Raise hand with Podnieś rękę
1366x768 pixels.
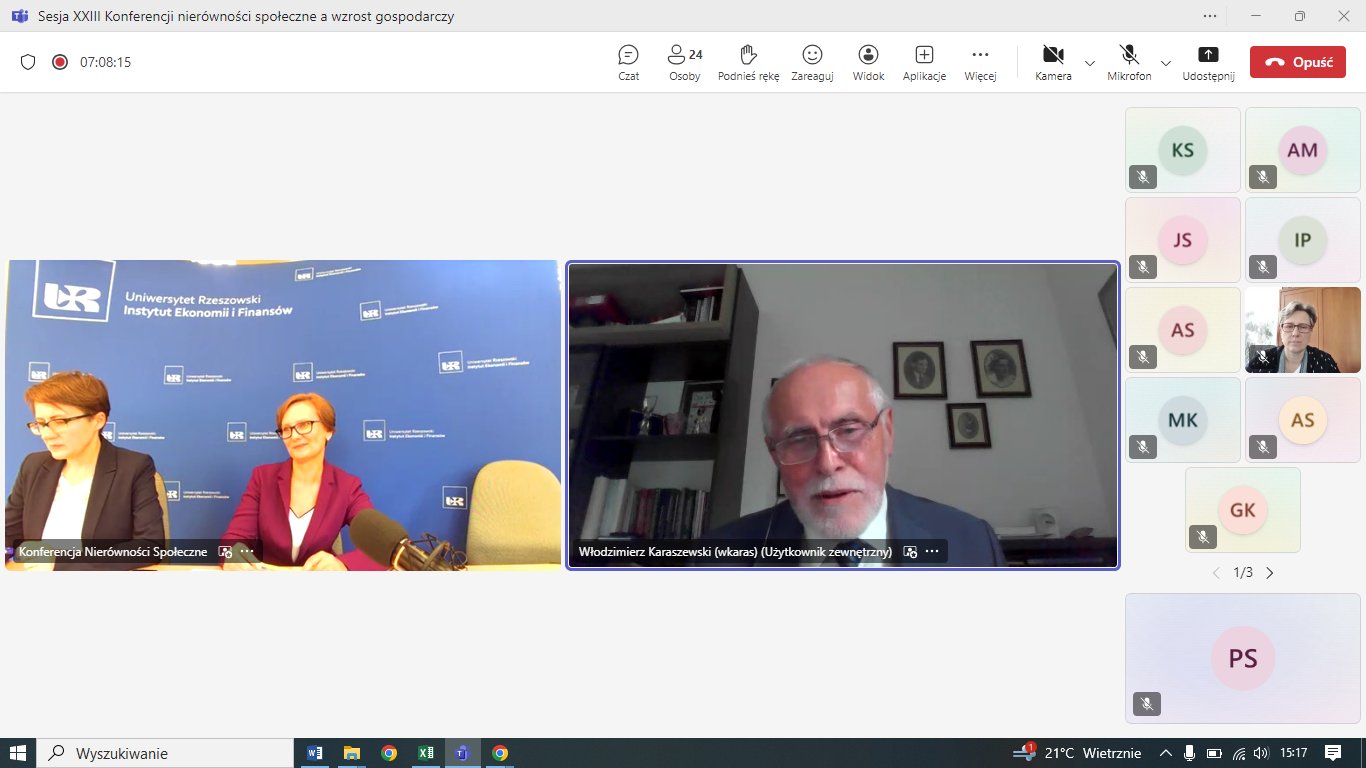point(748,62)
